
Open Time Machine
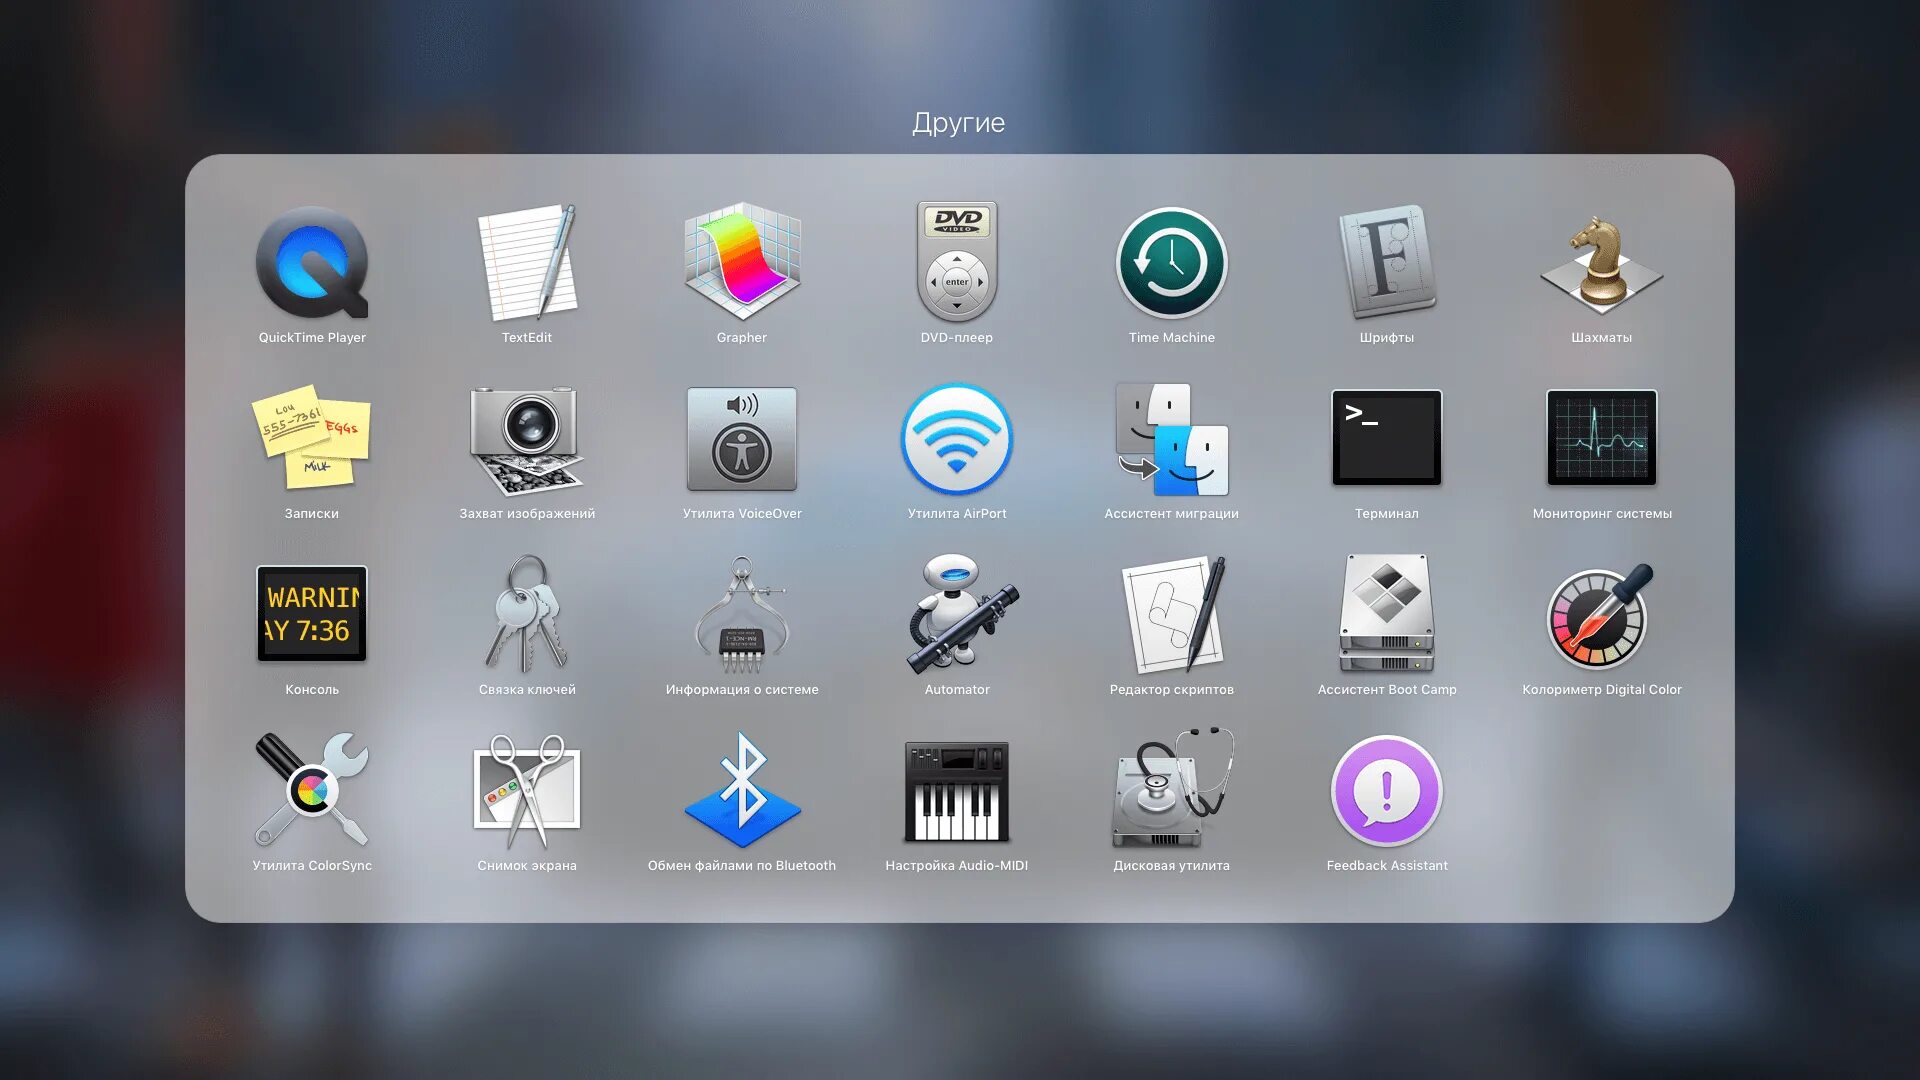pyautogui.click(x=1172, y=264)
